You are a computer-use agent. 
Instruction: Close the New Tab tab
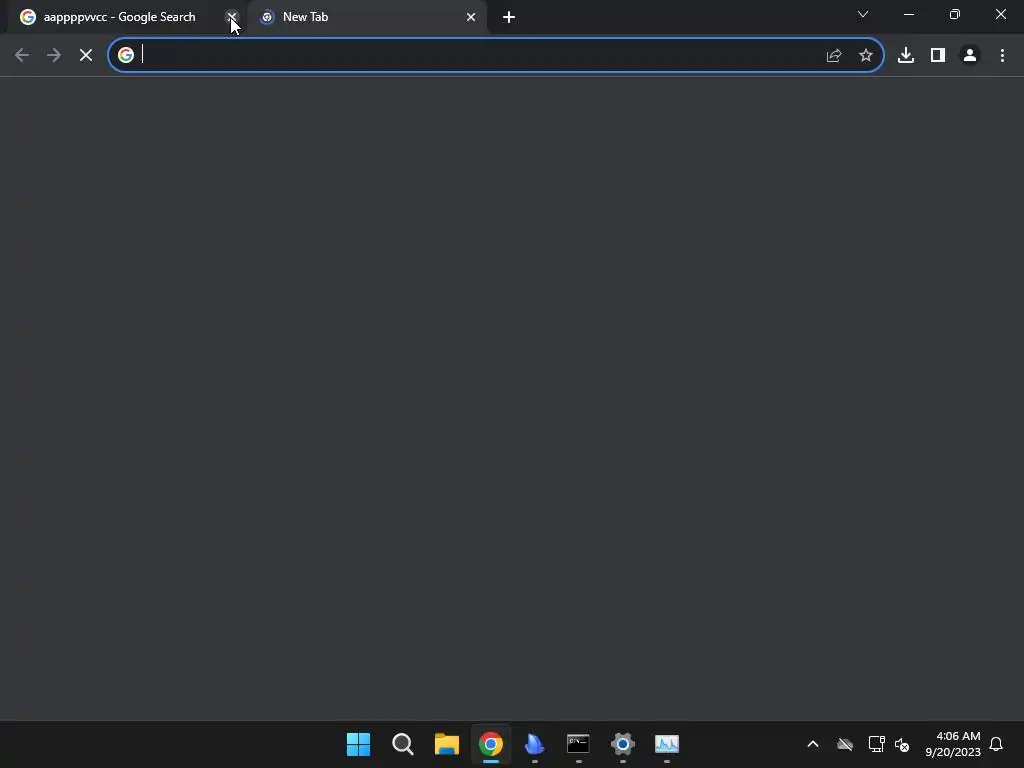[471, 17]
